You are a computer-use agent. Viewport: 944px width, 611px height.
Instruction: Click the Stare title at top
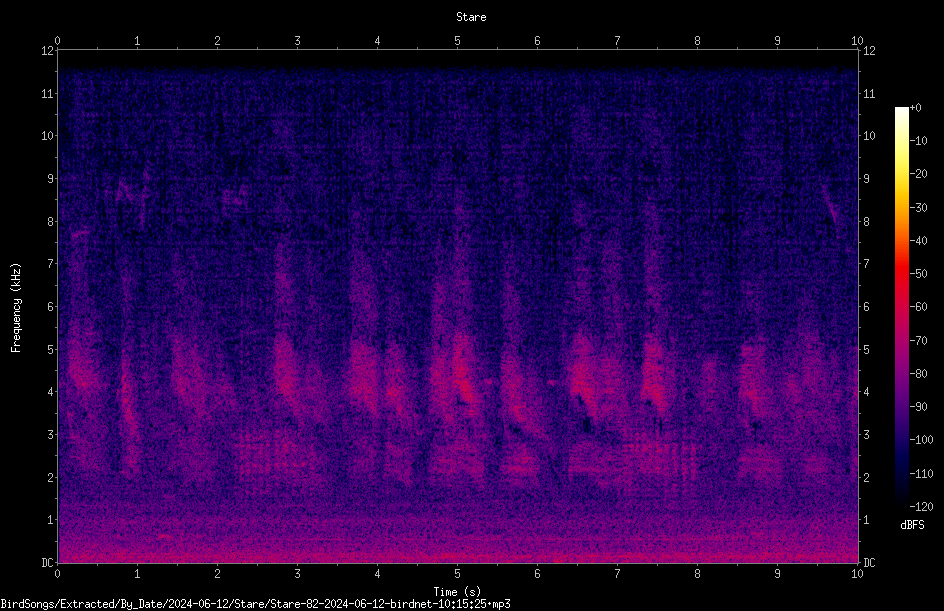click(471, 17)
